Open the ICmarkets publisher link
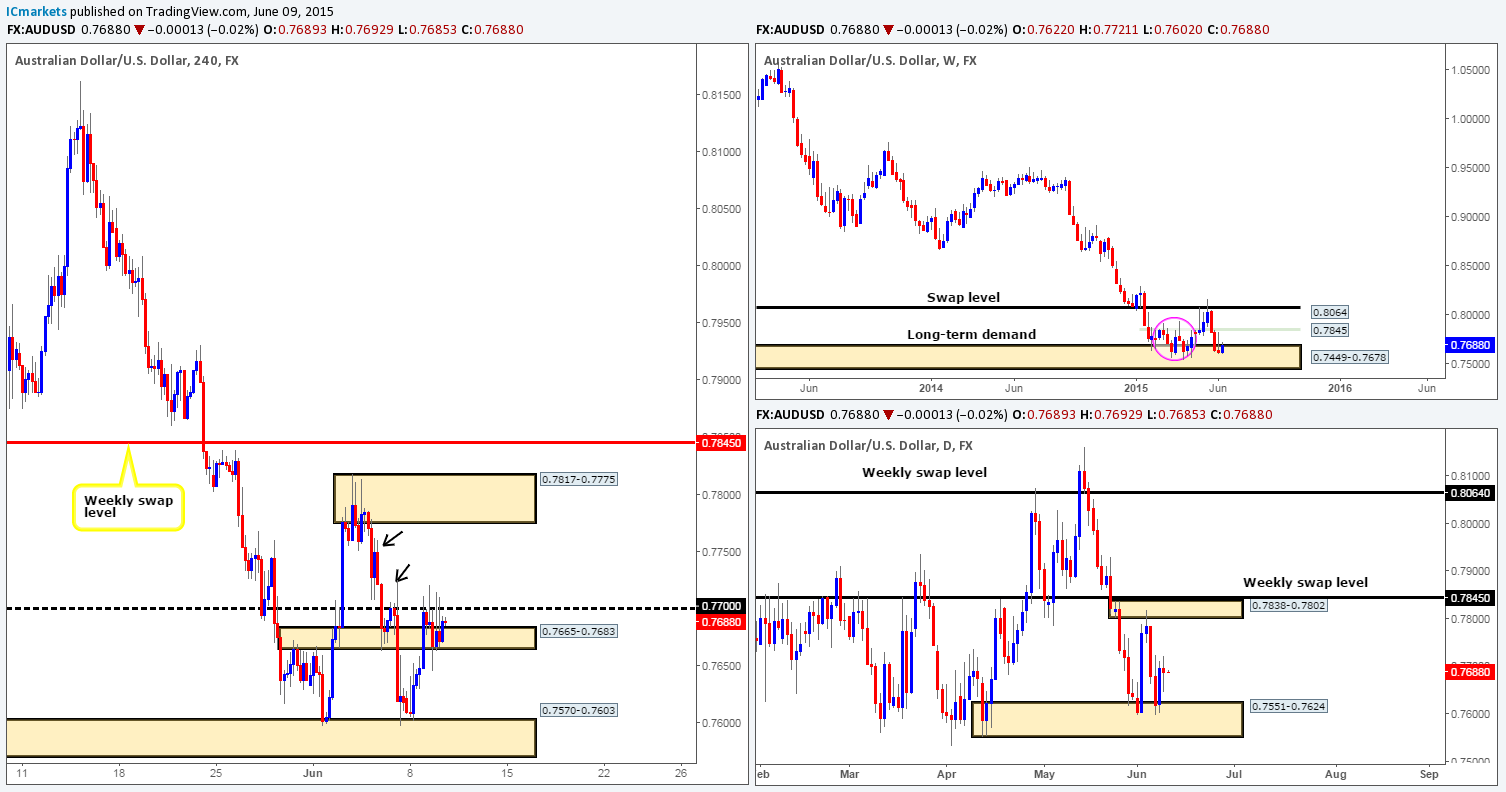The width and height of the screenshot is (1506, 792). [36, 10]
